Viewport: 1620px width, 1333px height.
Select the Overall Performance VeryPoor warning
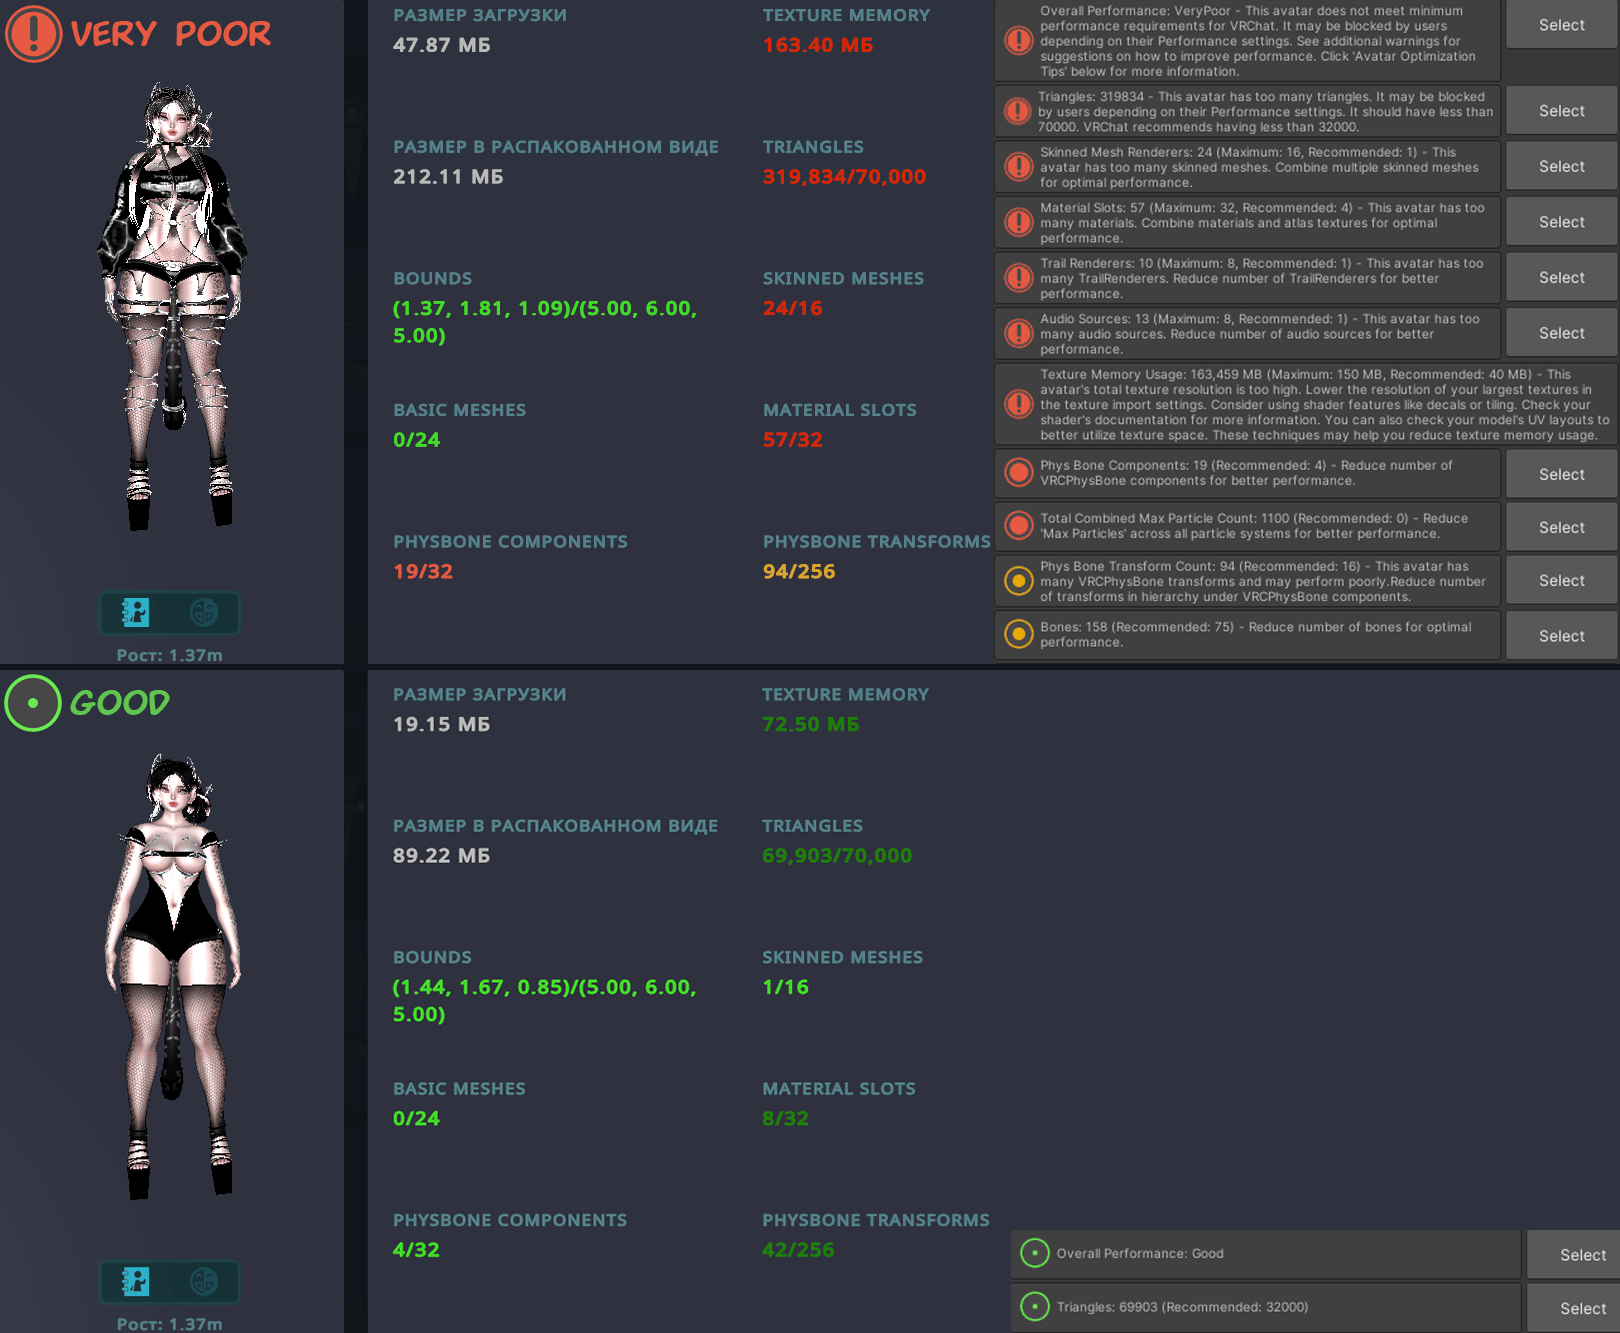click(1561, 25)
